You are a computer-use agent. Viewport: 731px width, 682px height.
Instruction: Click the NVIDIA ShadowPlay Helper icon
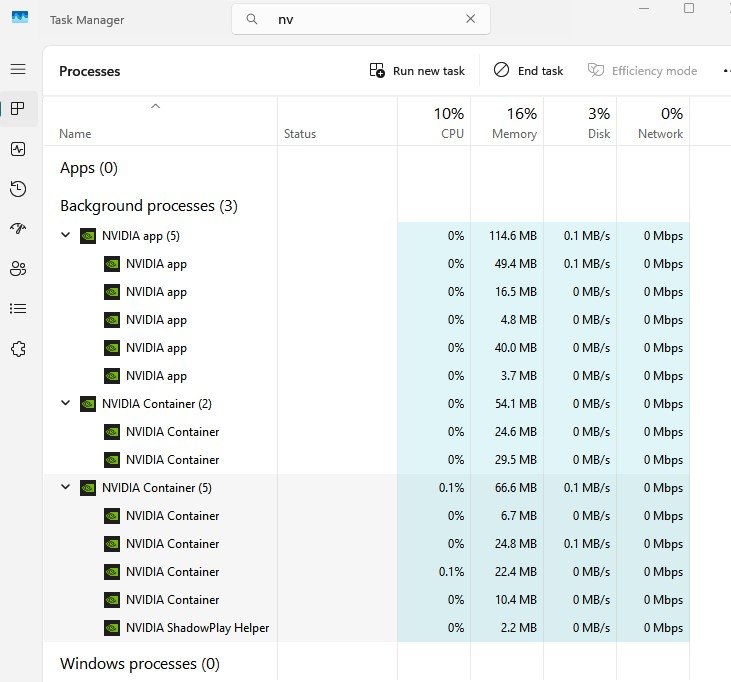pos(112,628)
